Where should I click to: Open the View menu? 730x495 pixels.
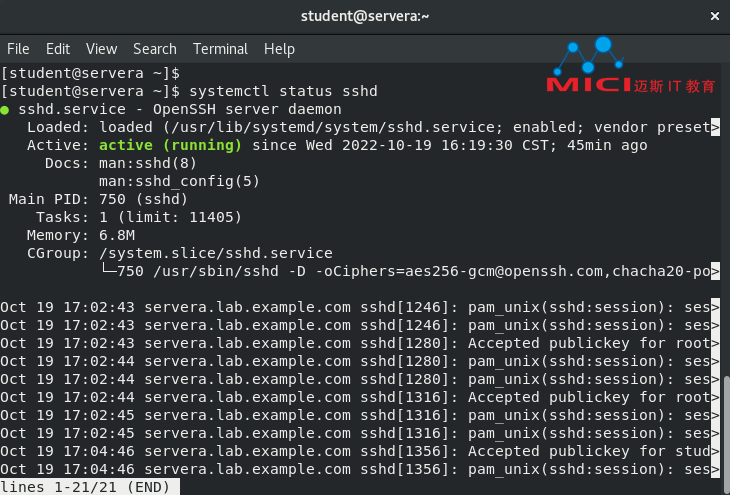(101, 49)
